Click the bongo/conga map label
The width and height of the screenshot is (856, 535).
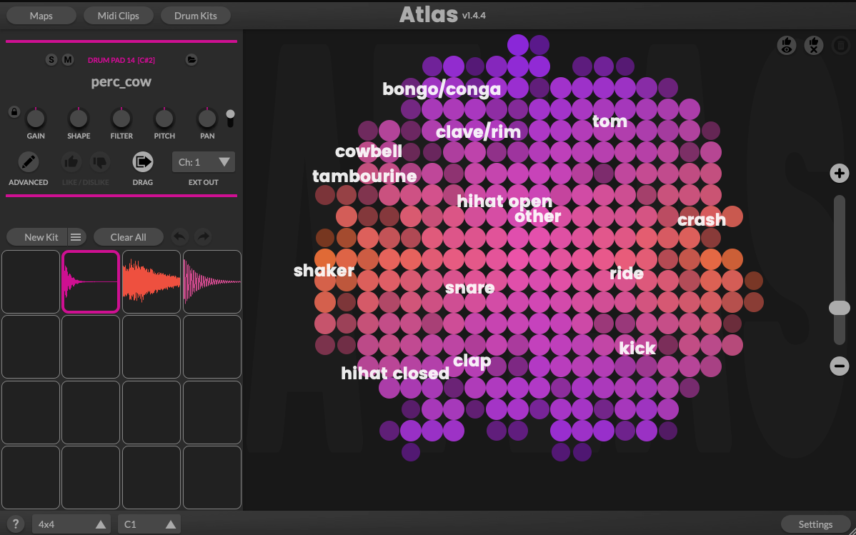(x=441, y=89)
